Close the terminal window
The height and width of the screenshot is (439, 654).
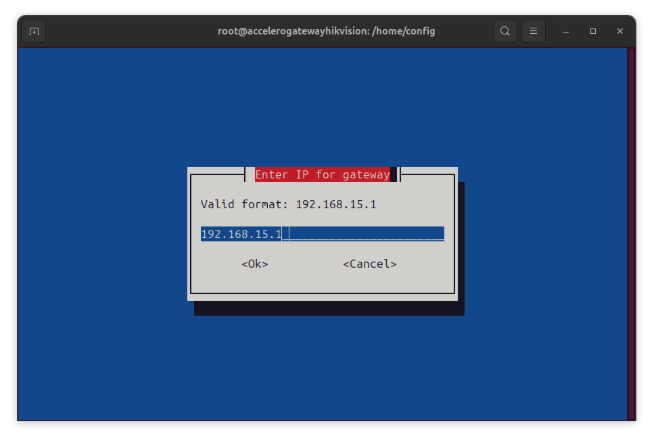[620, 31]
